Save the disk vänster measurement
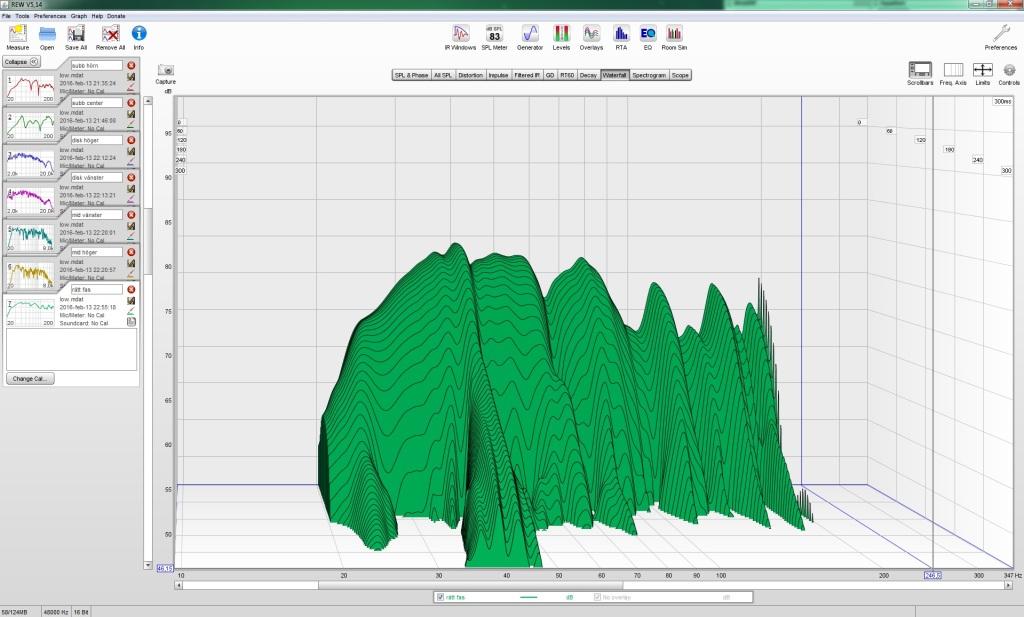 [x=131, y=189]
